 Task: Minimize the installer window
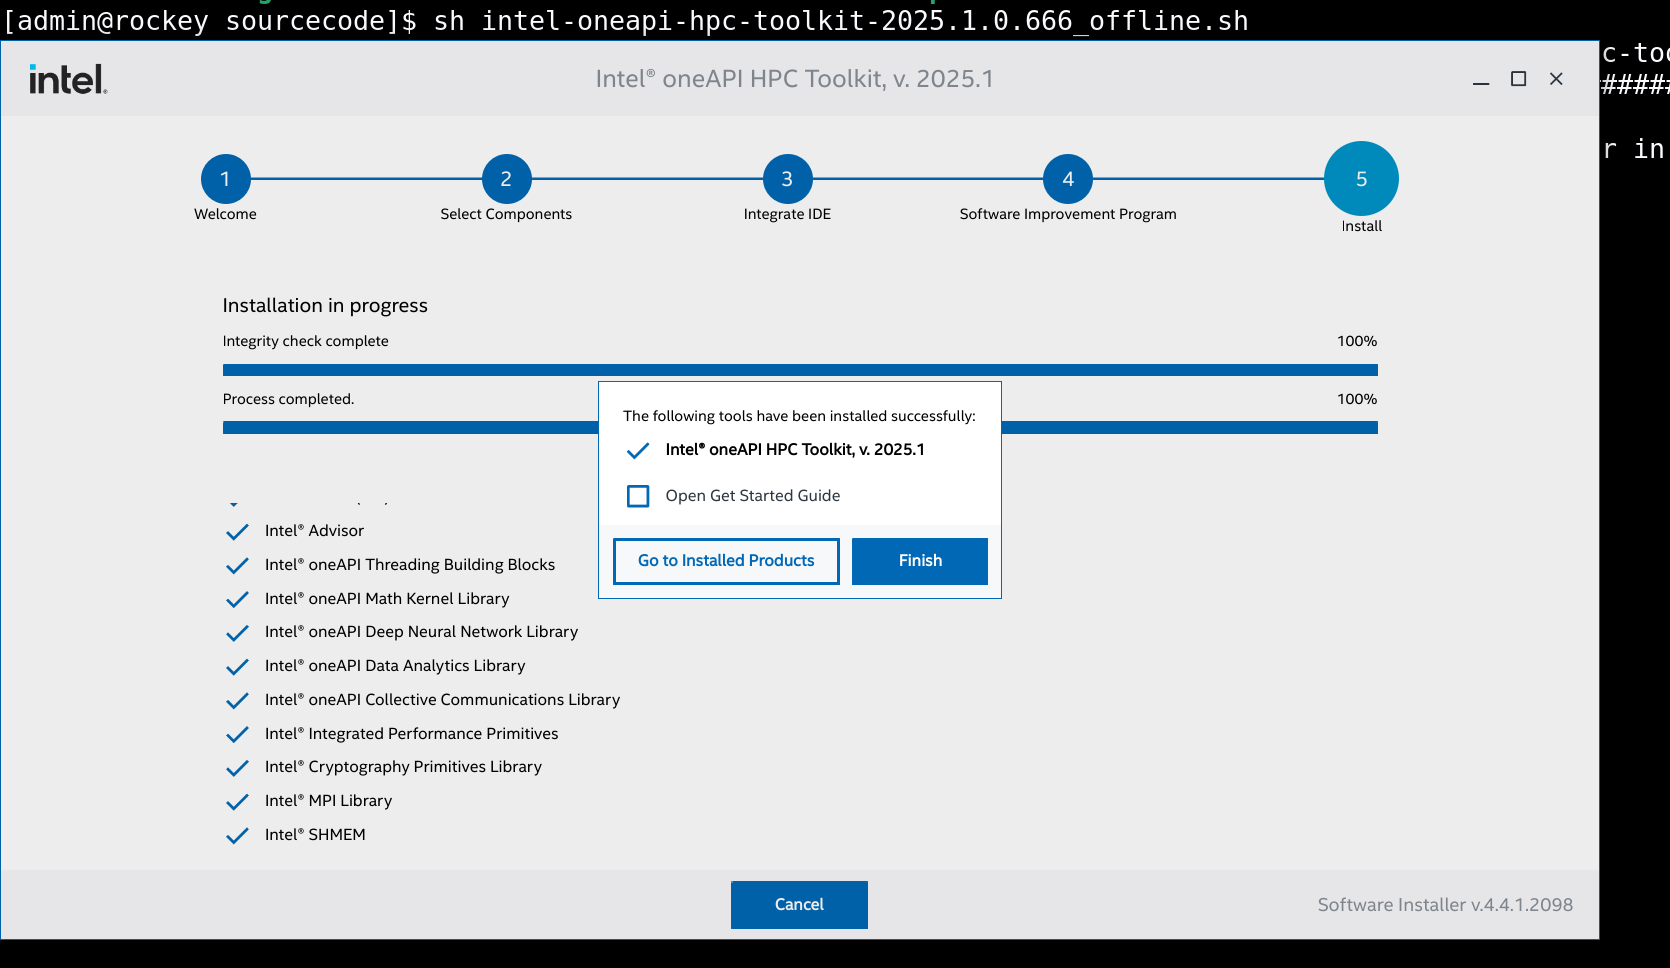click(x=1481, y=79)
